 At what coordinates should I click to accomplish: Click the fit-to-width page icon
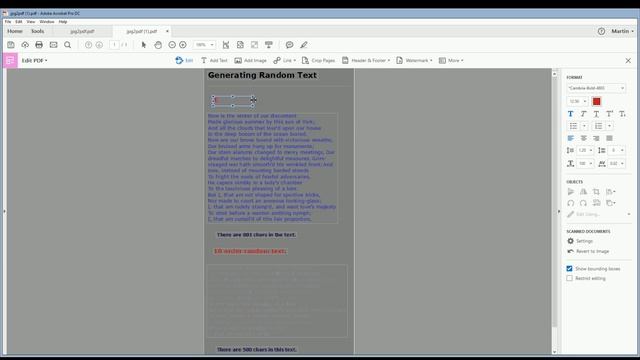pos(226,45)
